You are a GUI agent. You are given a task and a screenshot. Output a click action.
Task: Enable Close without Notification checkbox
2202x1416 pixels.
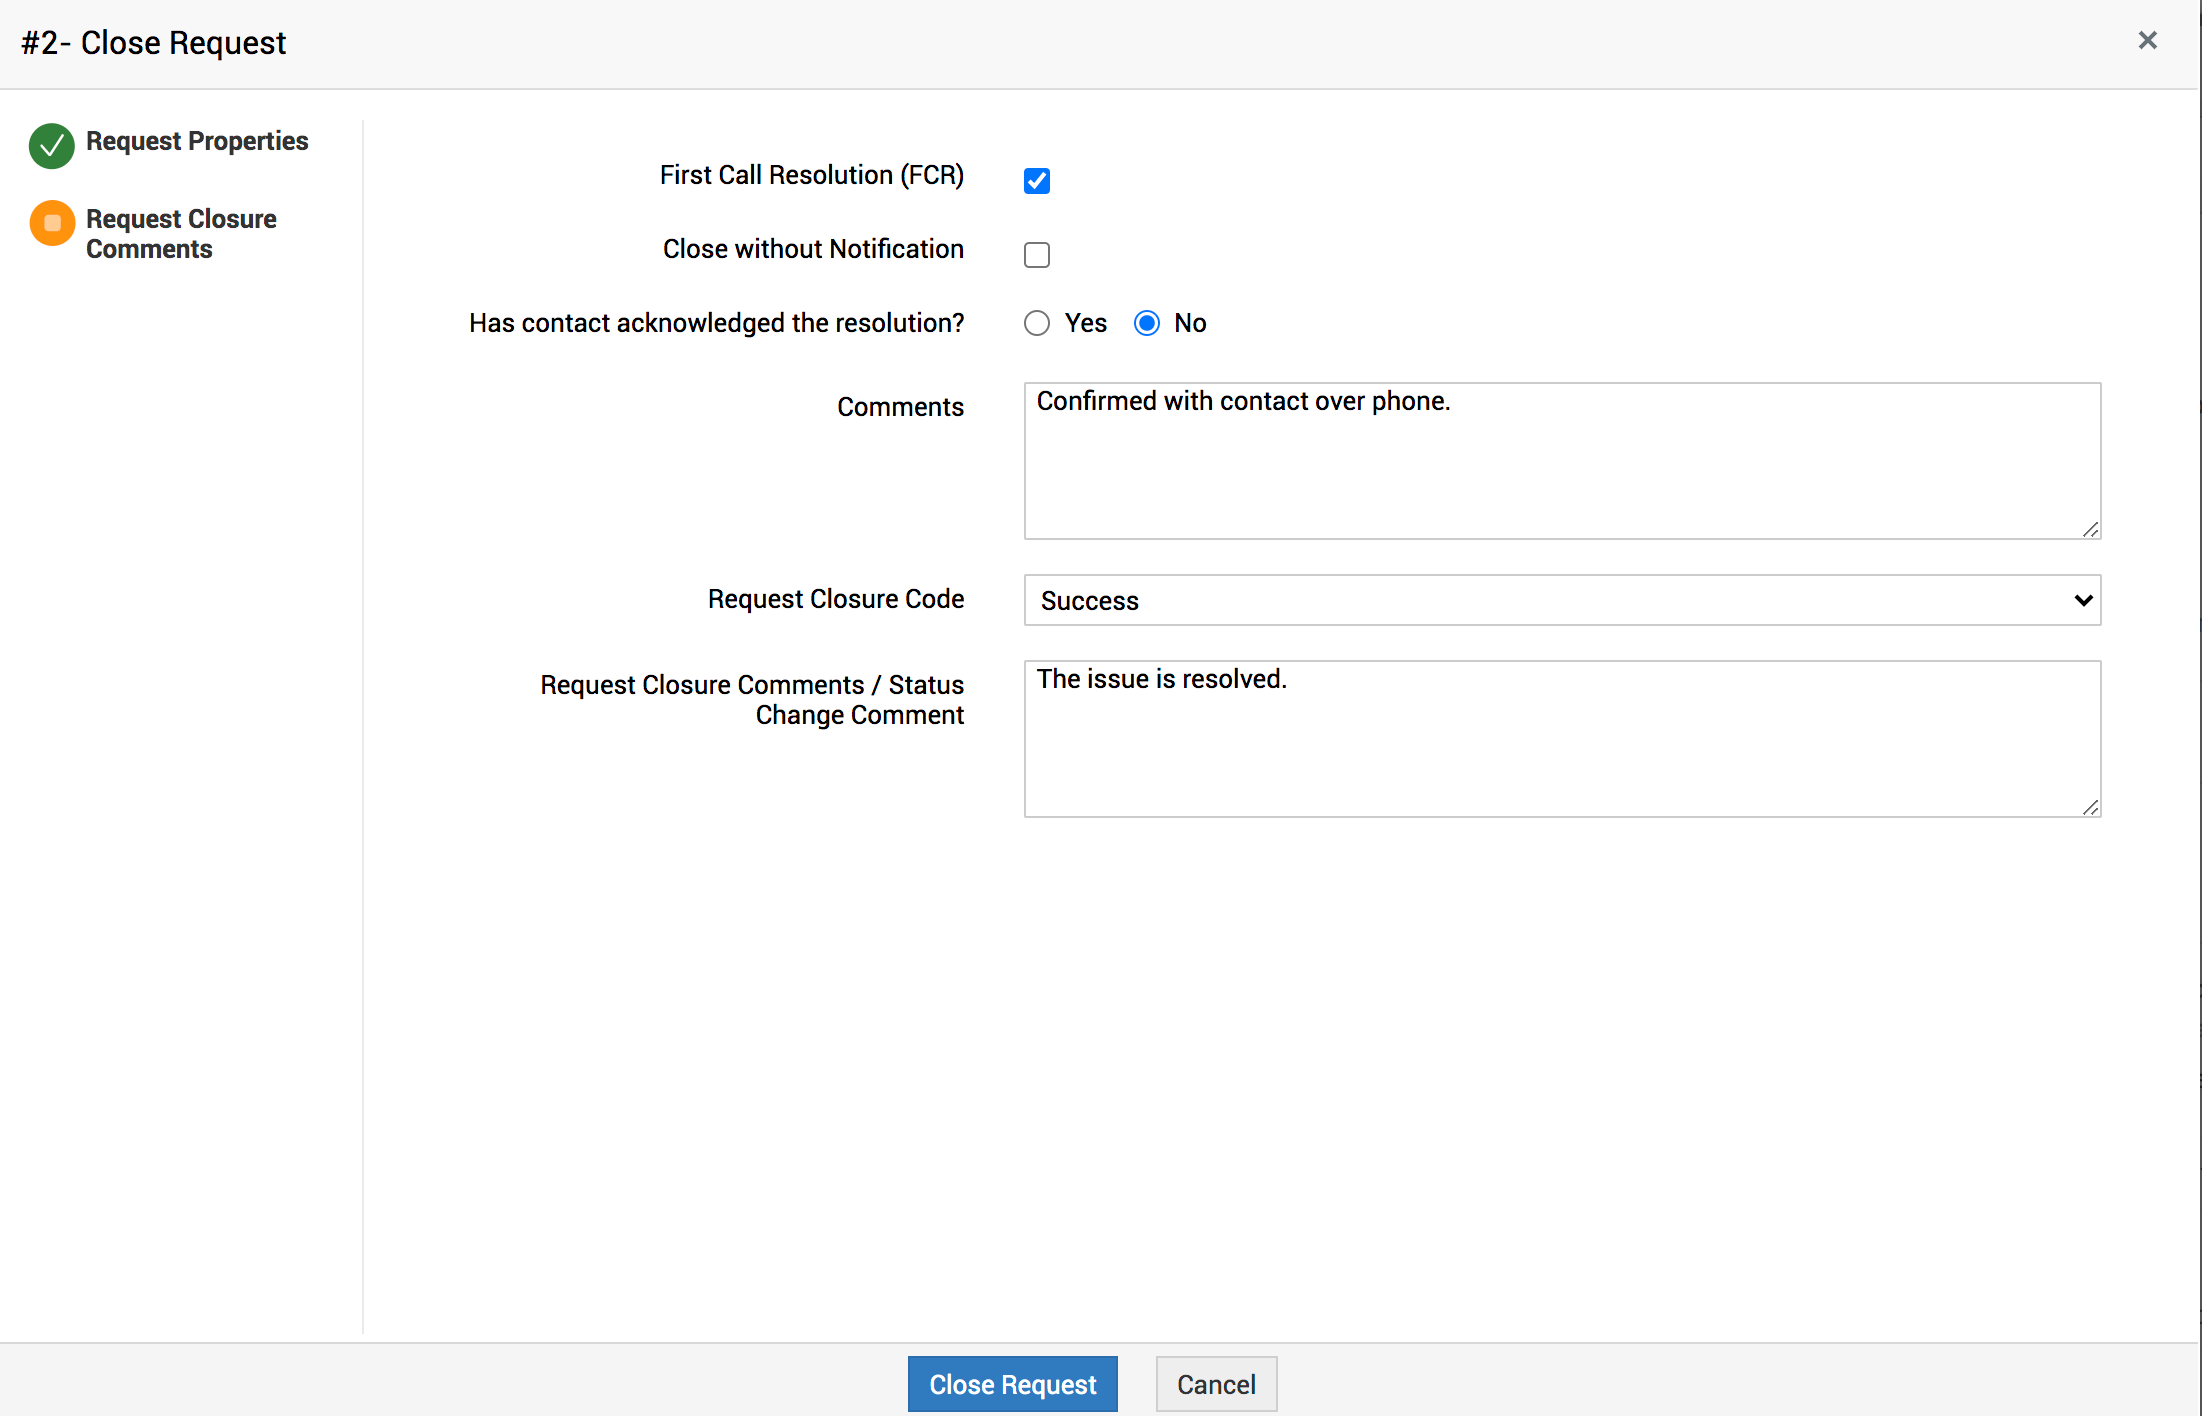tap(1037, 255)
